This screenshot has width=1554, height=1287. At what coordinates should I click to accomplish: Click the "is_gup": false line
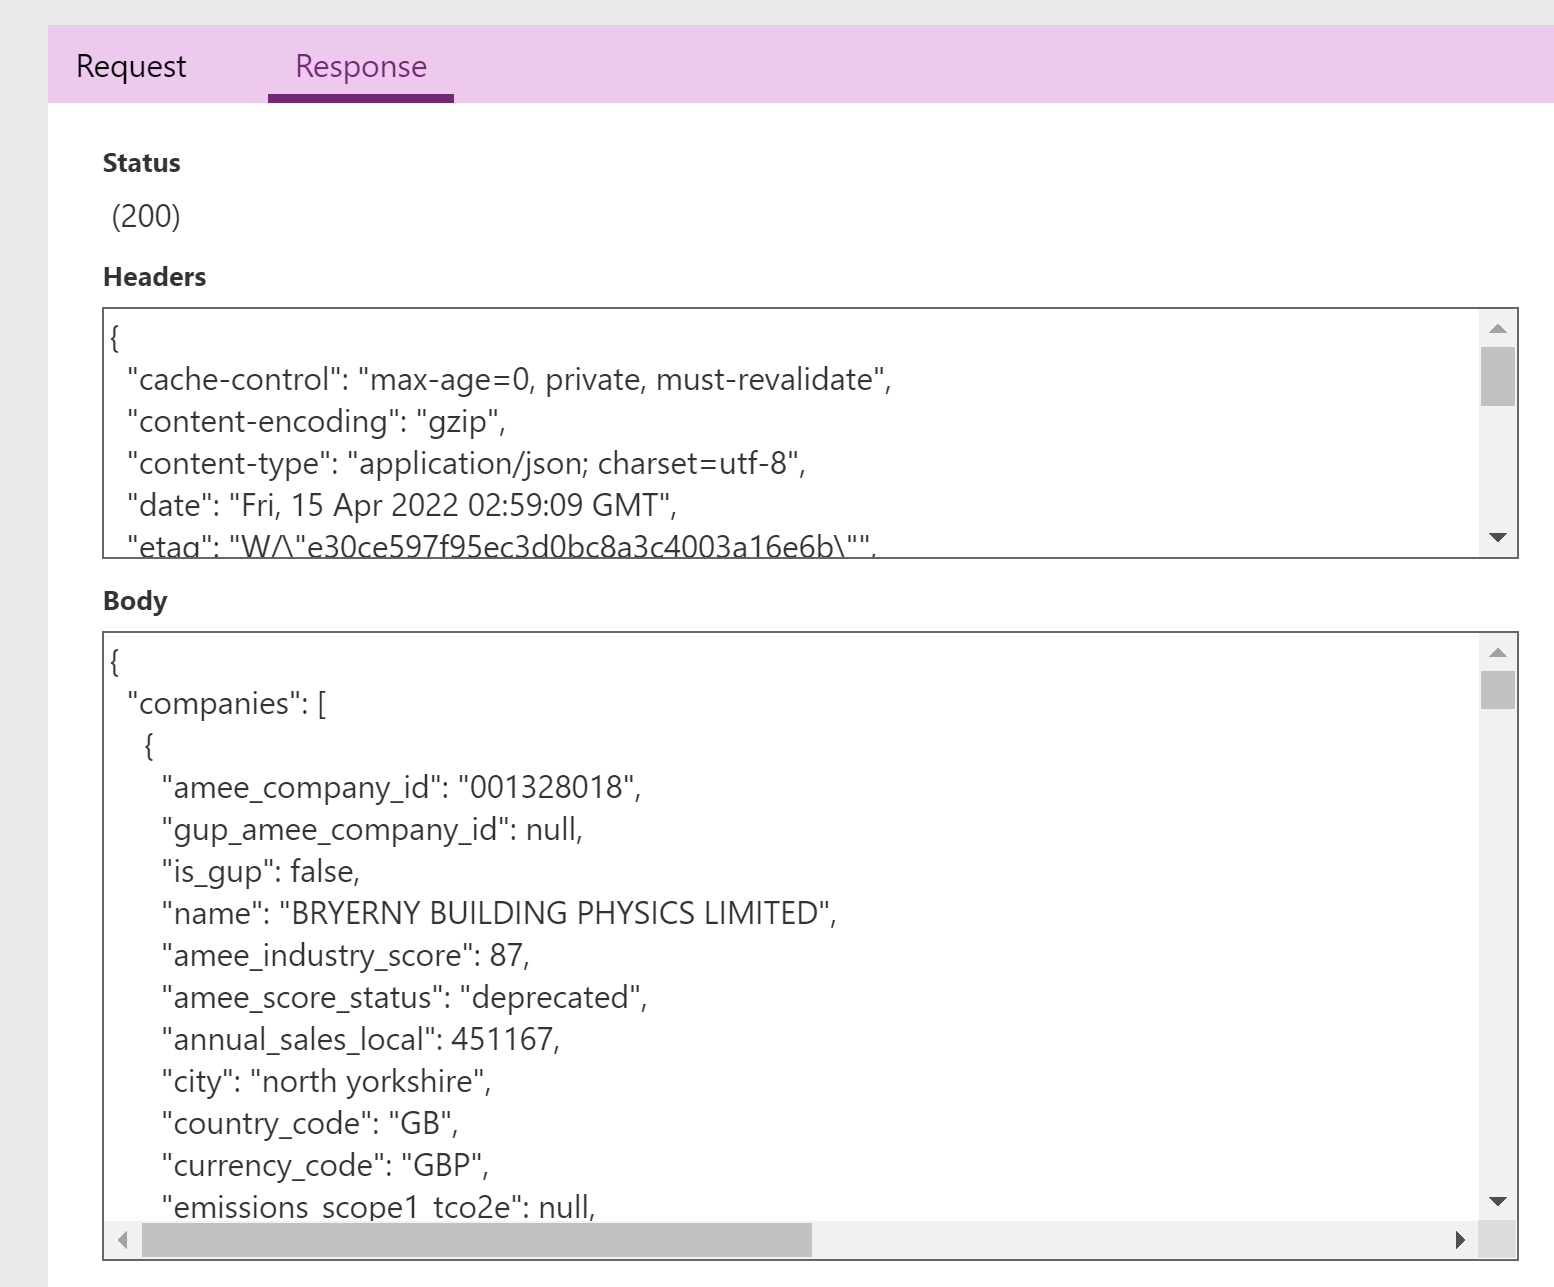pyautogui.click(x=260, y=872)
